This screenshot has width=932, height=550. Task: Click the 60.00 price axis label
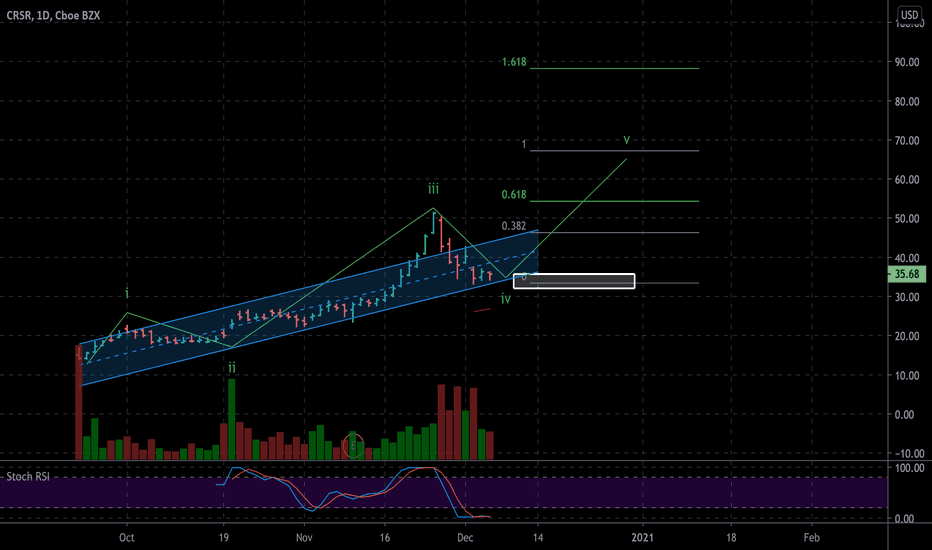pos(907,180)
